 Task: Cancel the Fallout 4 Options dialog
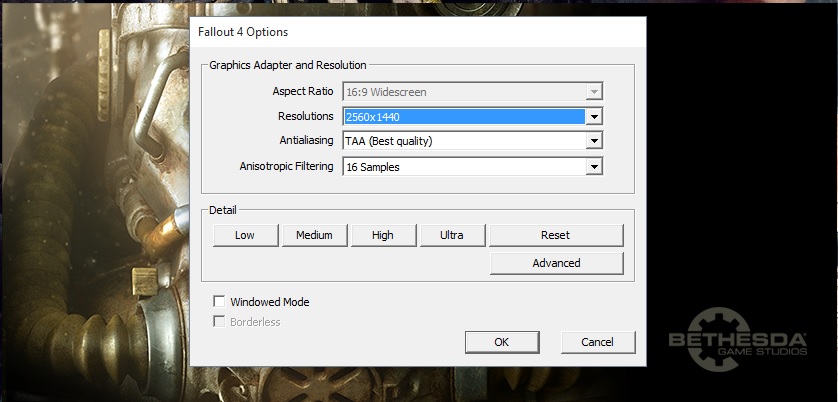pos(598,342)
